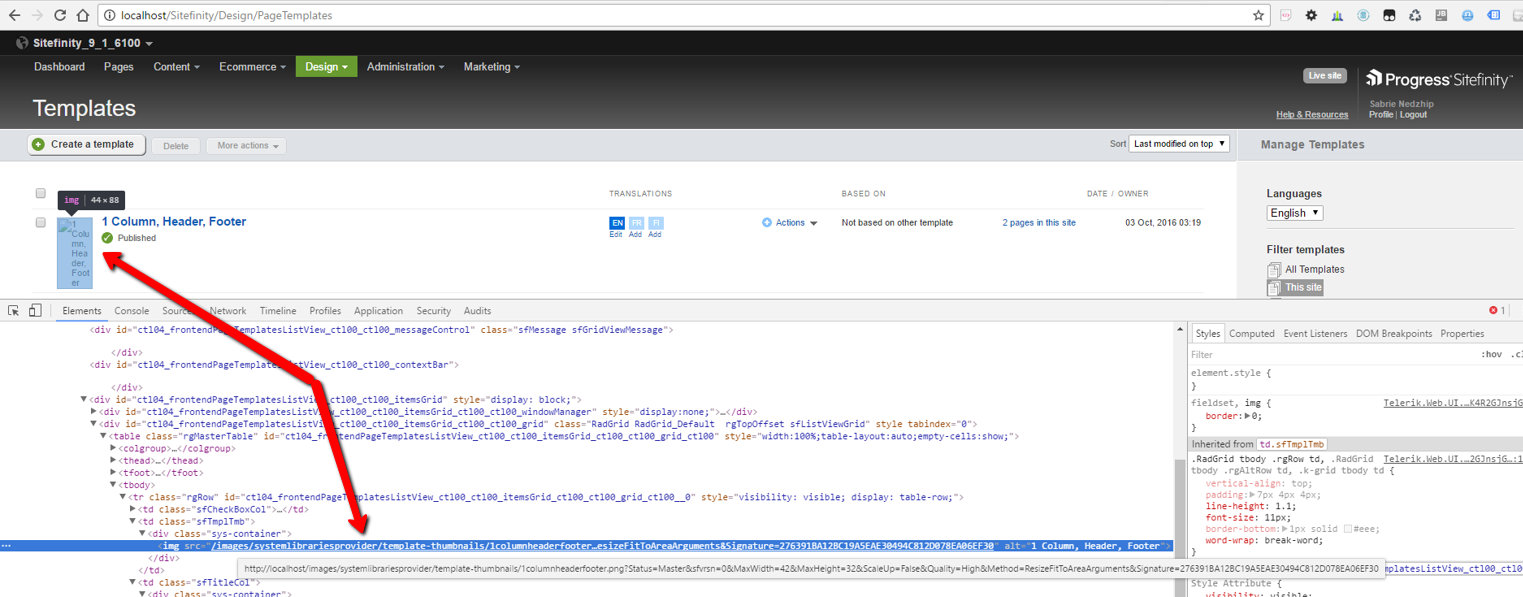Screen dimensions: 1523x597
Task: Open the gear extension in browser toolbar
Action: (x=1311, y=15)
